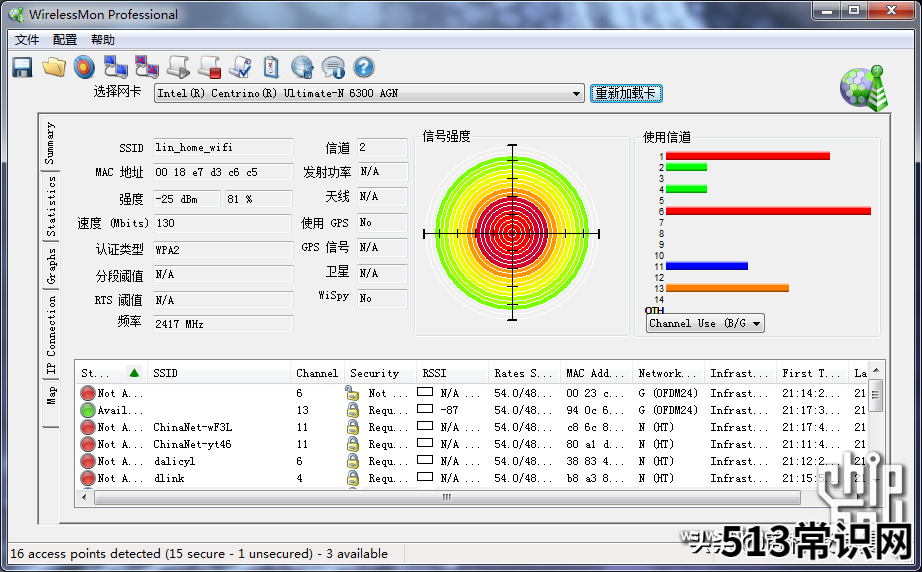This screenshot has height=572, width=922.
Task: Click the orange channel 13 usage bar
Action: tap(727, 288)
